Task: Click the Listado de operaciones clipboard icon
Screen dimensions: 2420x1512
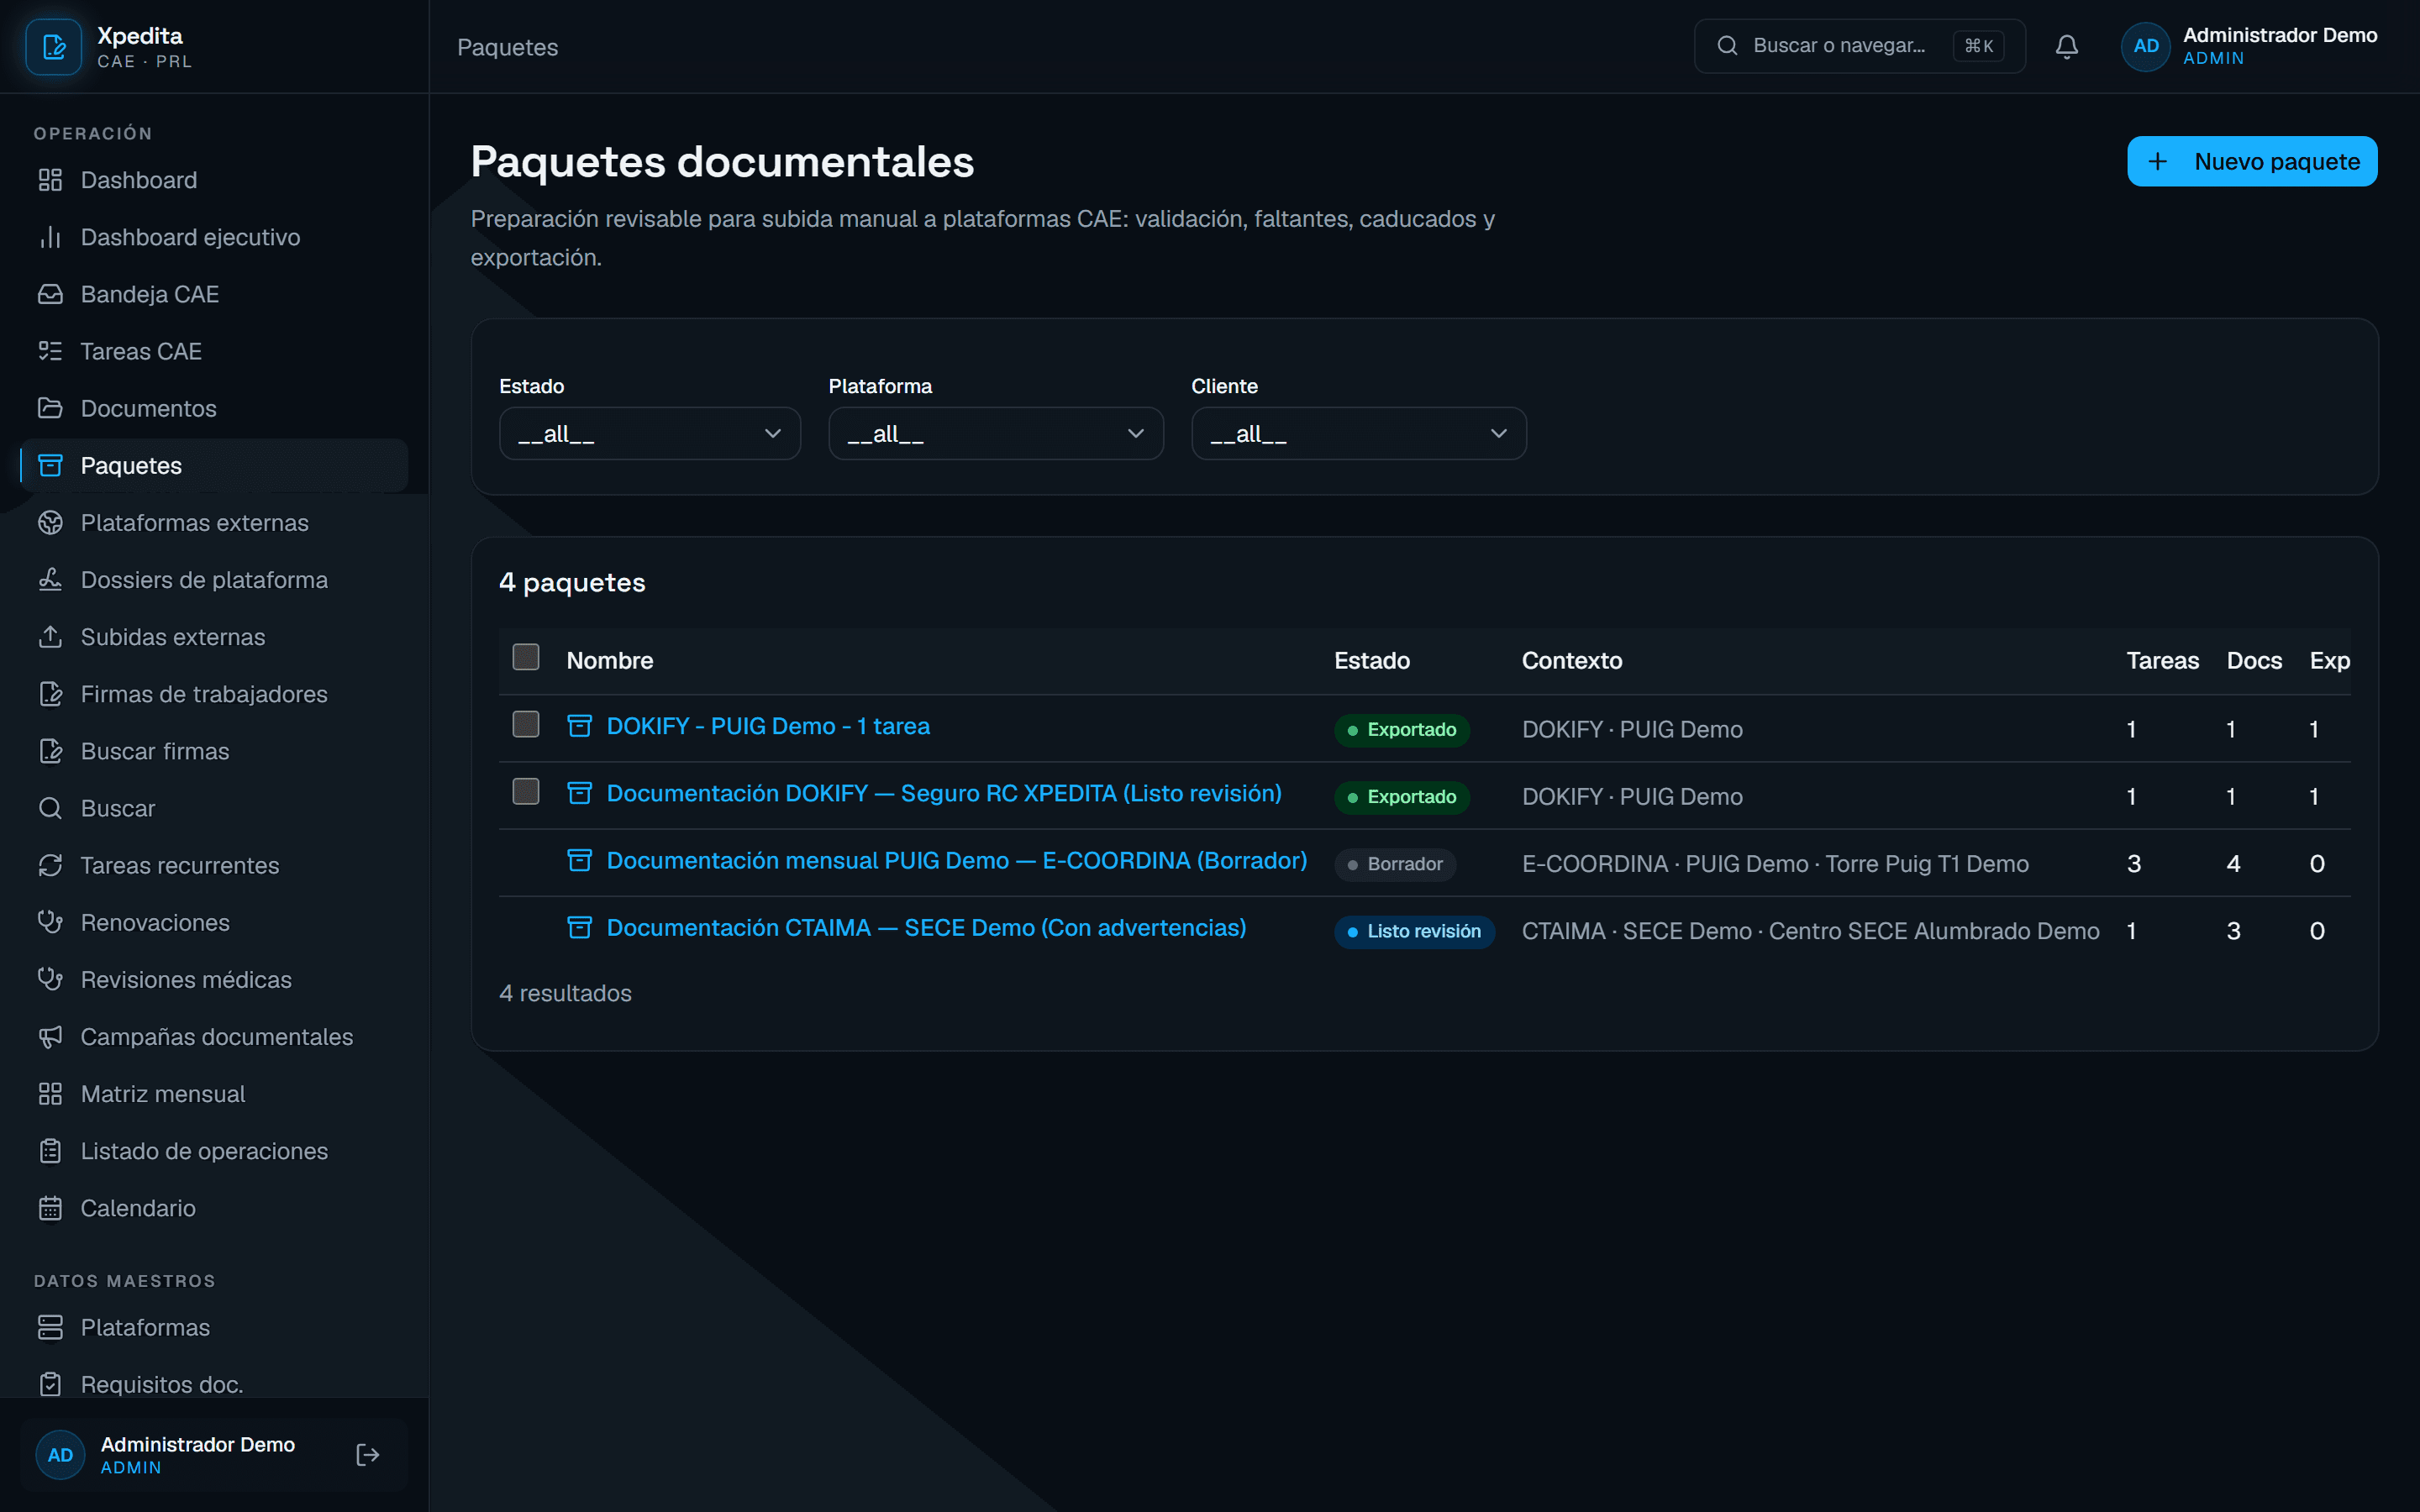Action: click(x=50, y=1150)
